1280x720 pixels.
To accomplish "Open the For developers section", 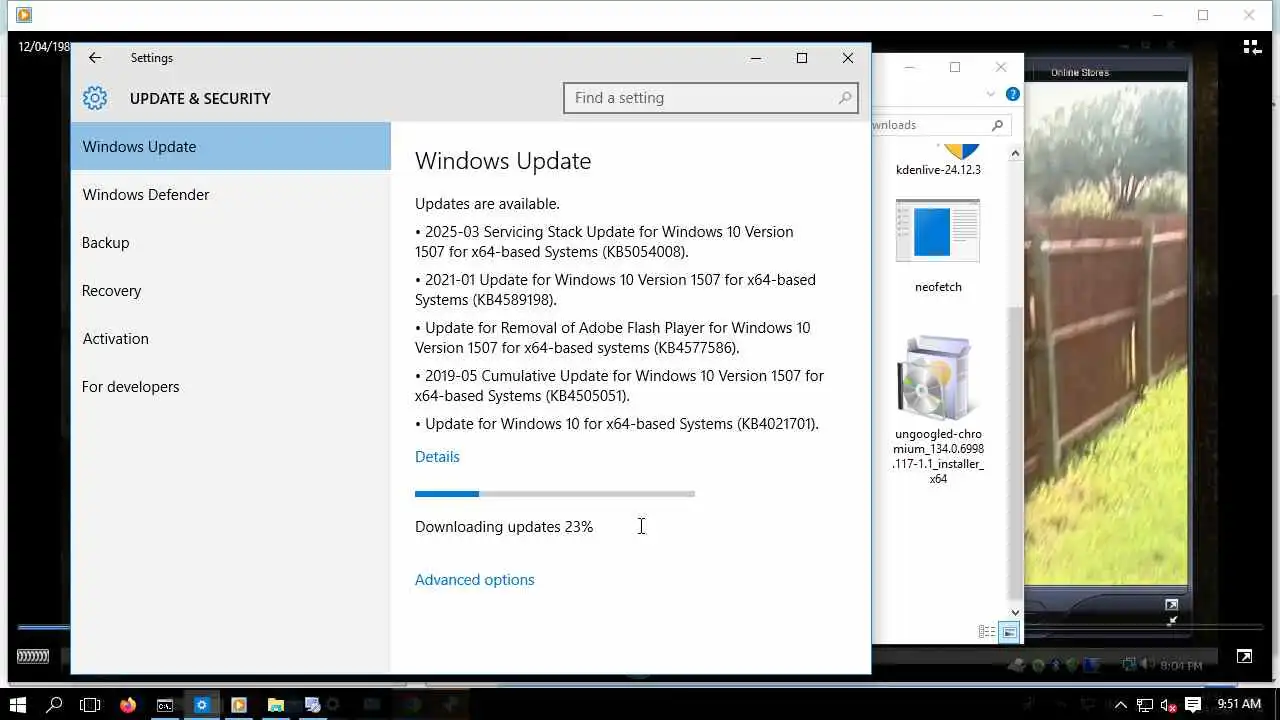I will [231, 386].
